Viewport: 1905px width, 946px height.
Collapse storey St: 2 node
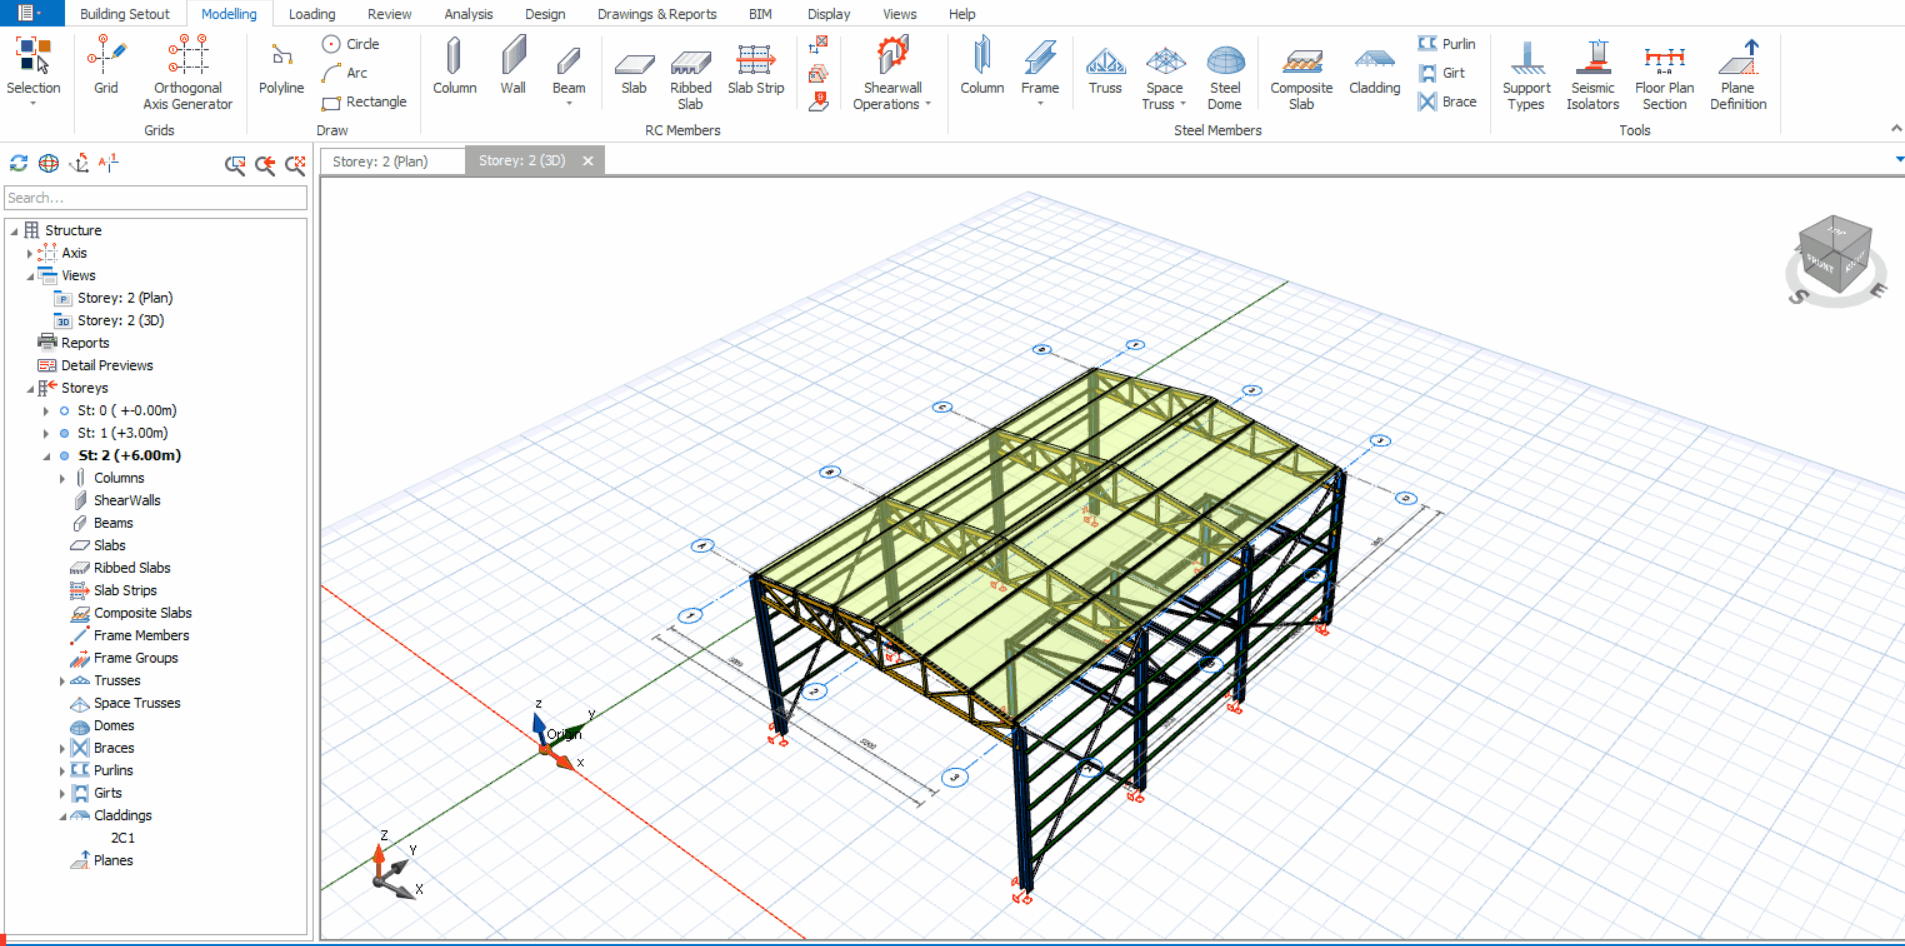tap(46, 456)
